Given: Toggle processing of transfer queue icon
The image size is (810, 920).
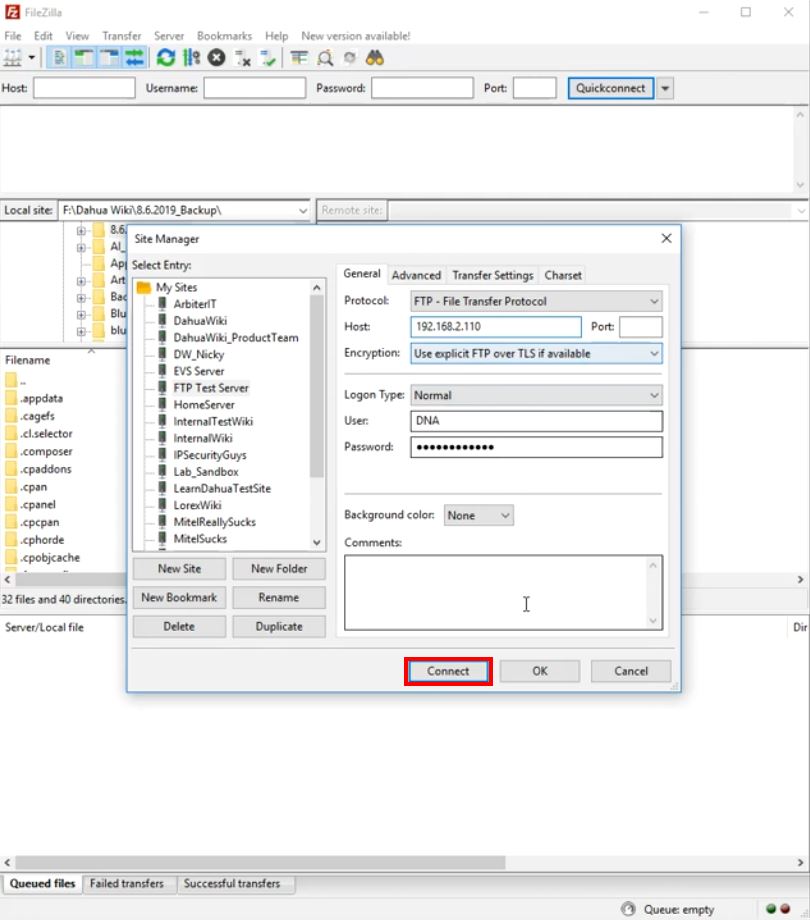Looking at the screenshot, I should (191, 58).
